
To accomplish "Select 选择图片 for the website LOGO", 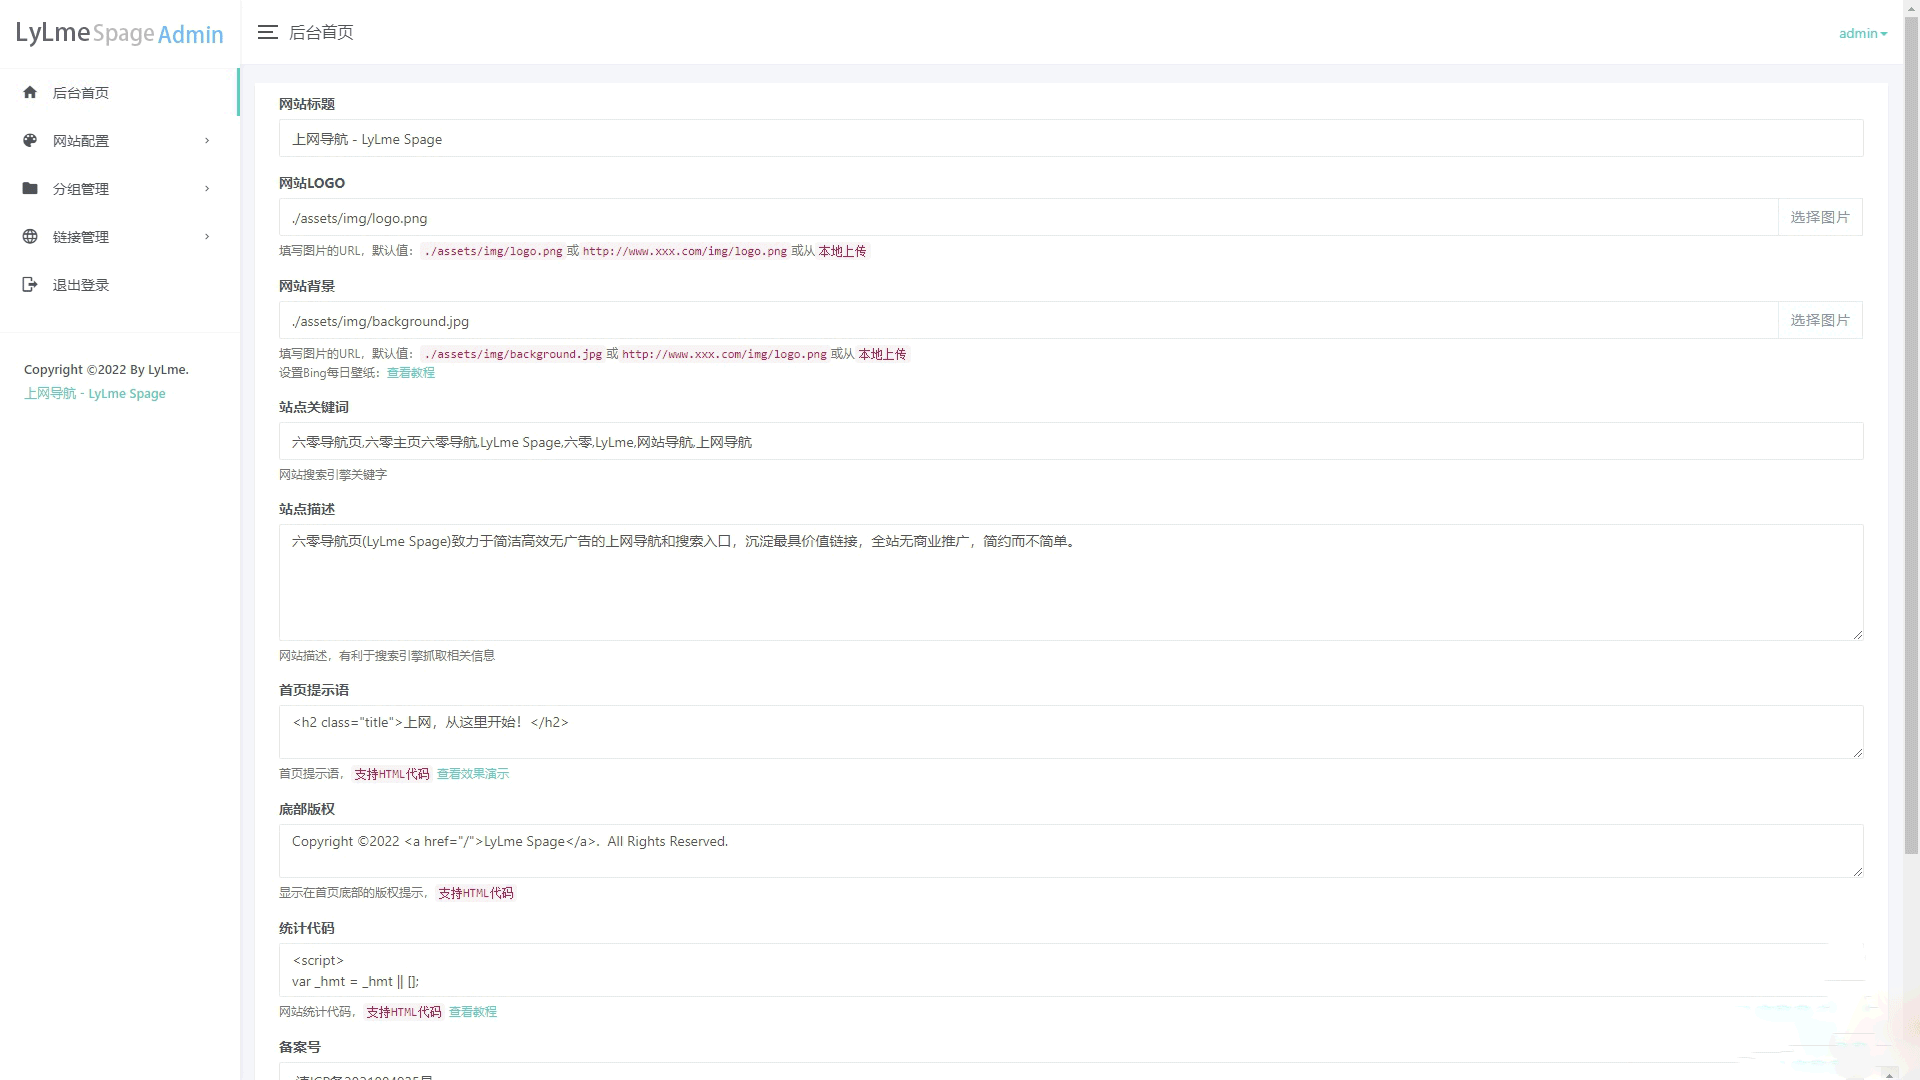I will (1820, 217).
